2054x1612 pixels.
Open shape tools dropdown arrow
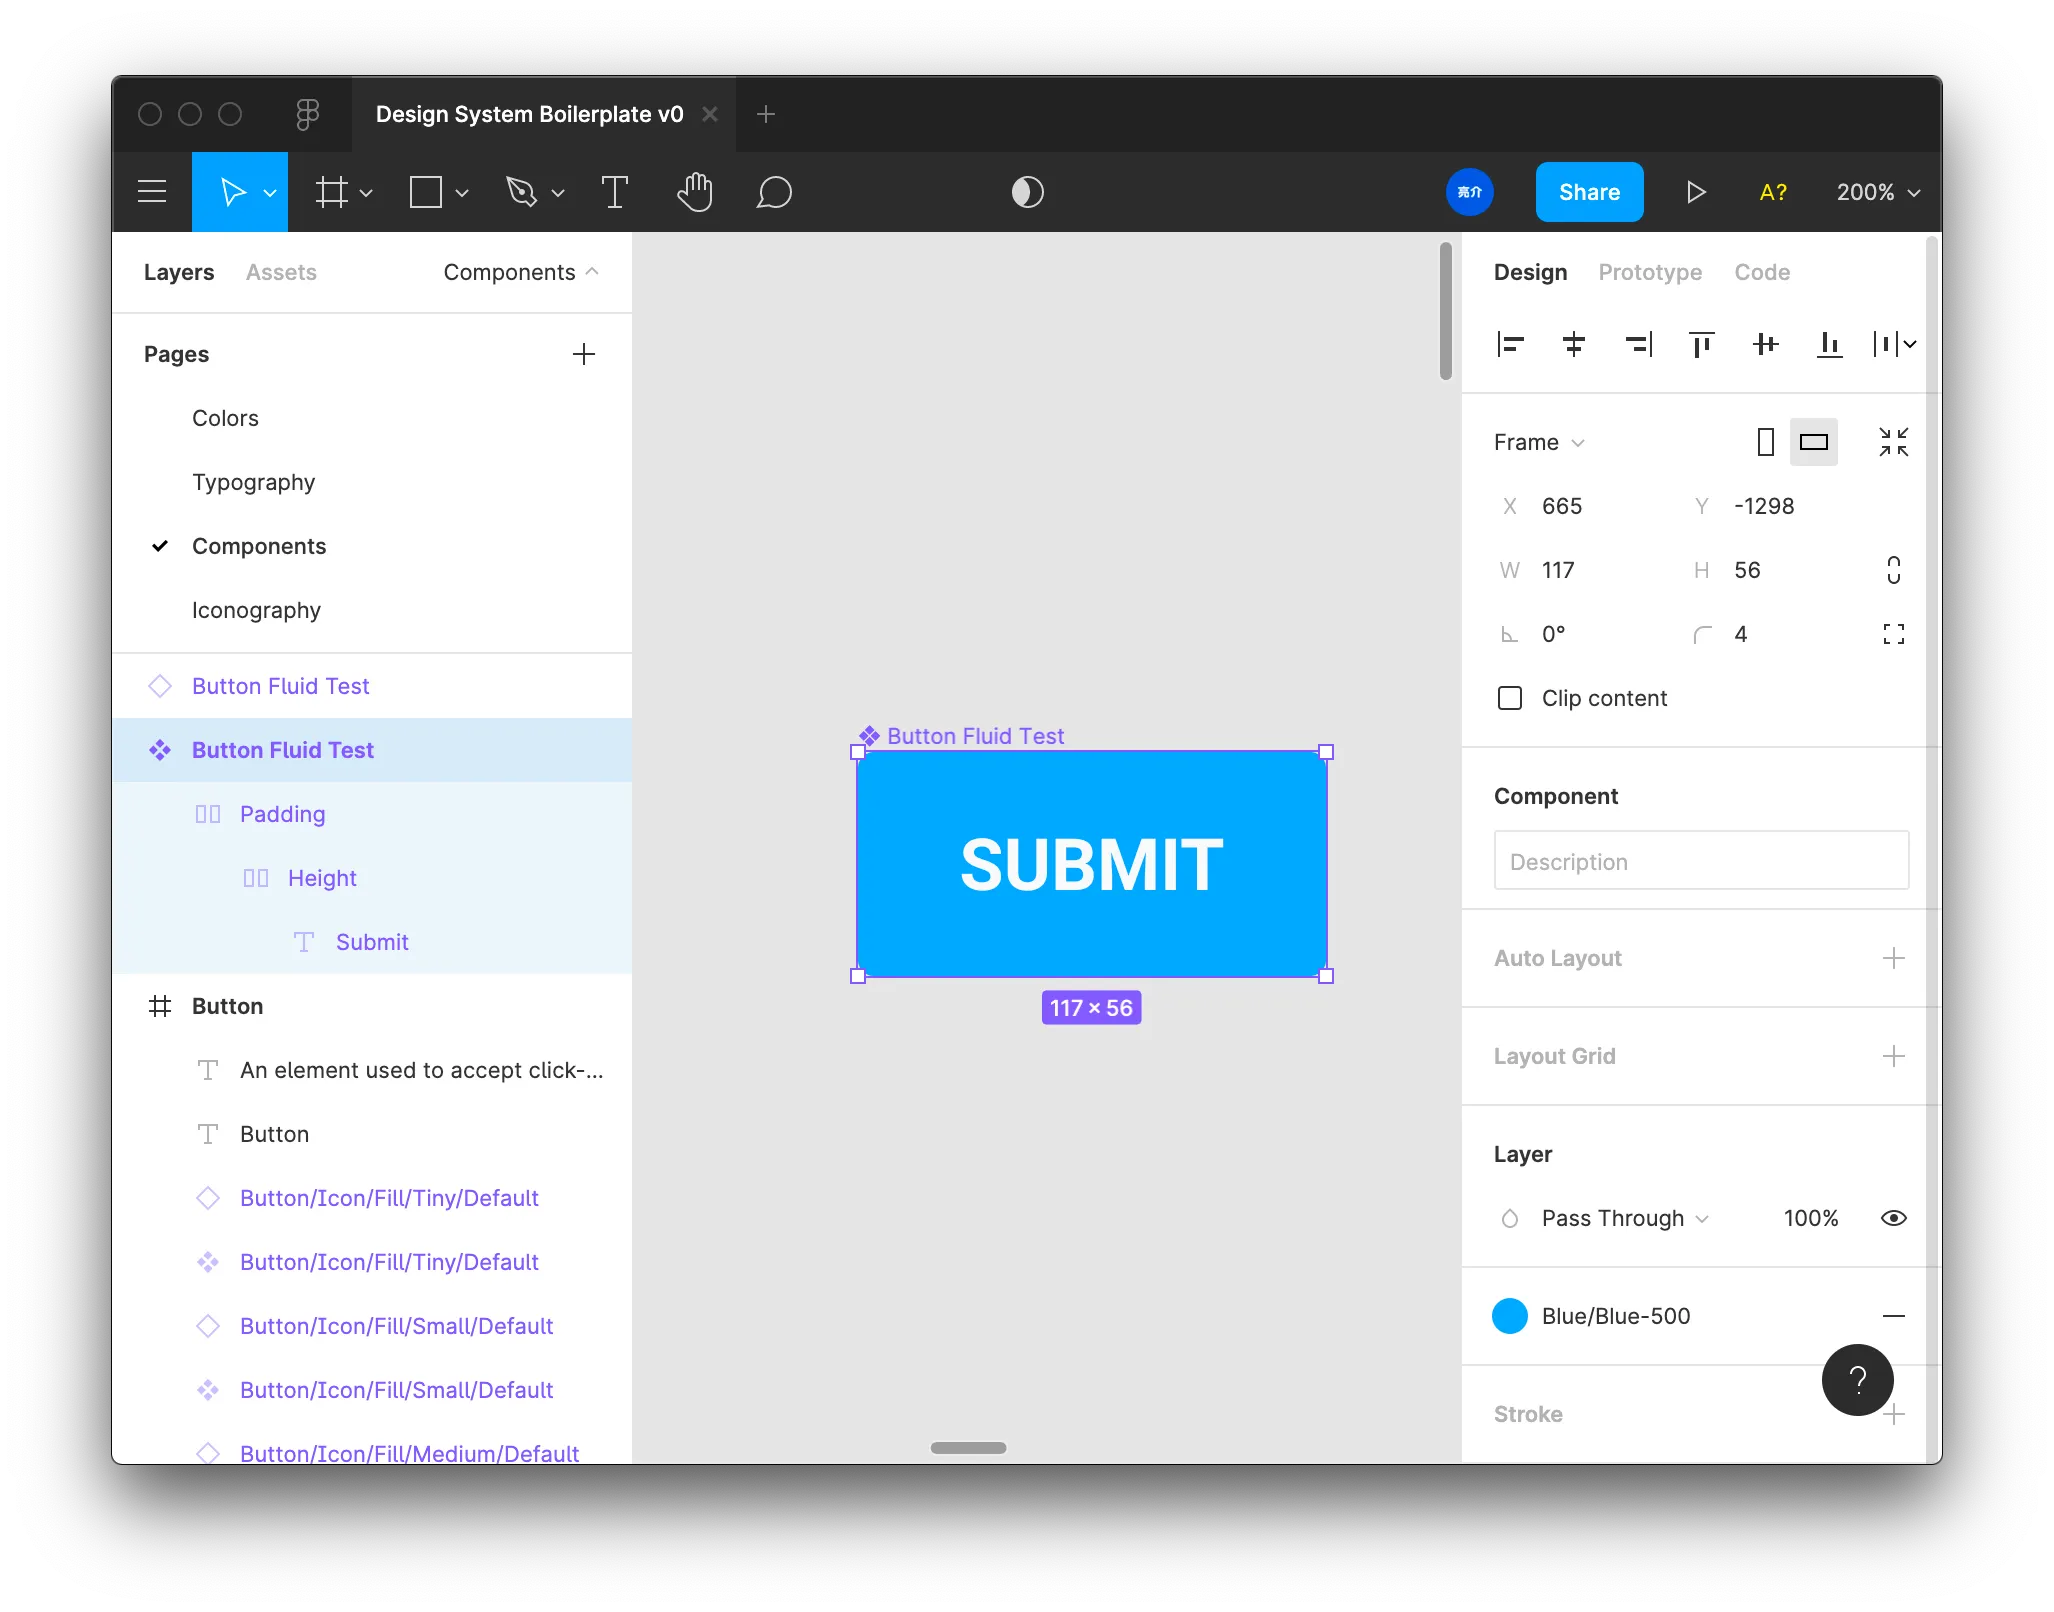click(462, 193)
